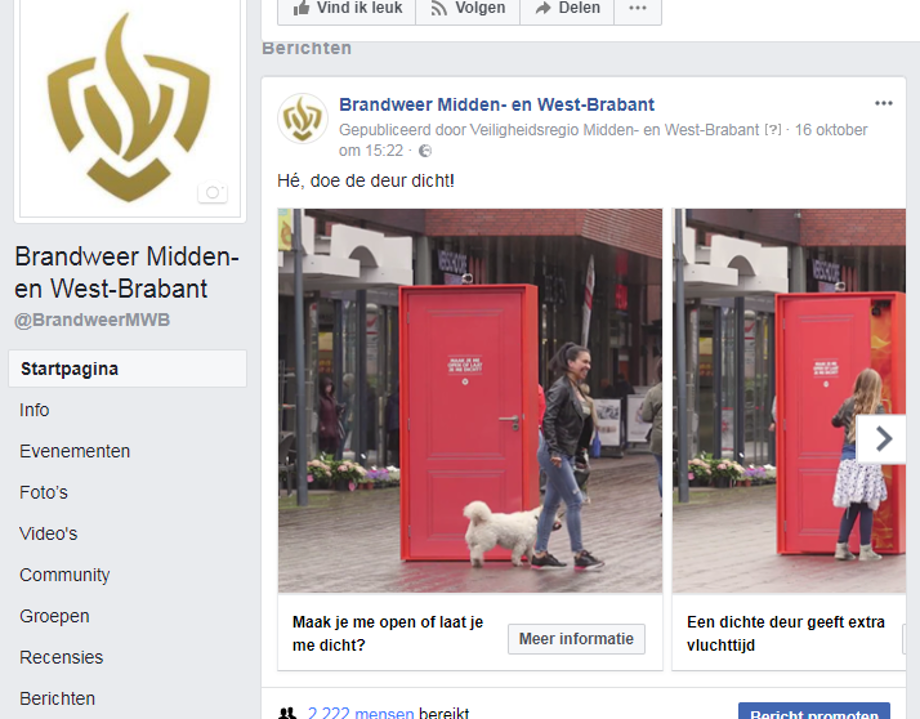The width and height of the screenshot is (920, 719).
Task: Select Startpagina in the sidebar
Action: (x=127, y=369)
